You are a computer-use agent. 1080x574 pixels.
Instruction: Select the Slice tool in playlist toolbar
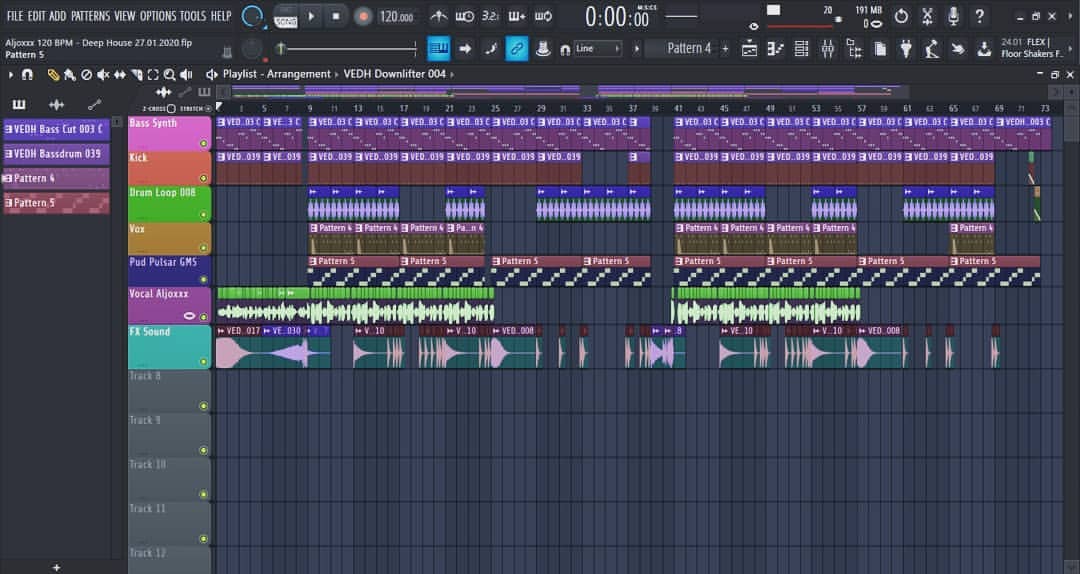(136, 74)
